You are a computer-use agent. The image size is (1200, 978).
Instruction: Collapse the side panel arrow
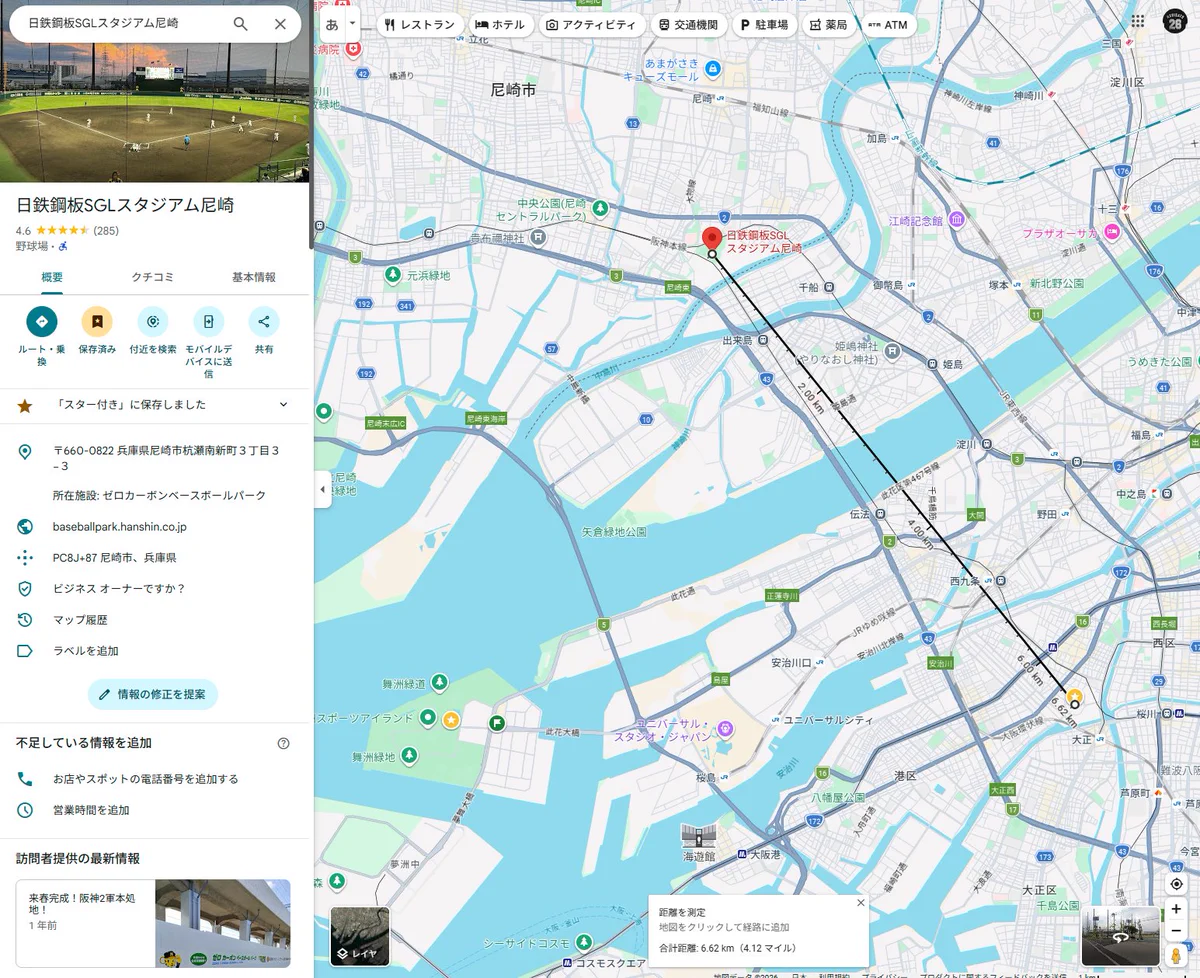point(322,489)
